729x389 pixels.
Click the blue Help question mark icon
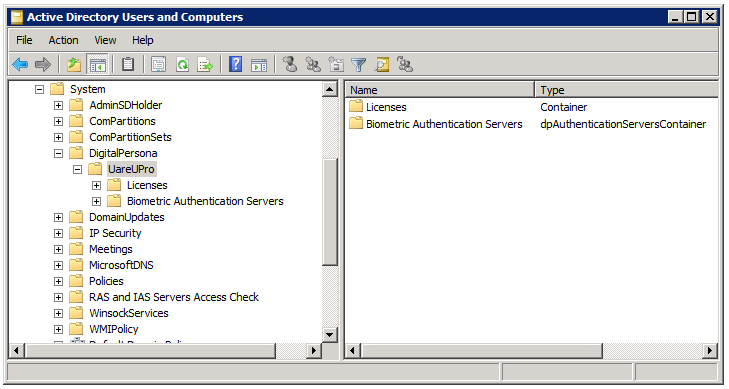(x=236, y=65)
